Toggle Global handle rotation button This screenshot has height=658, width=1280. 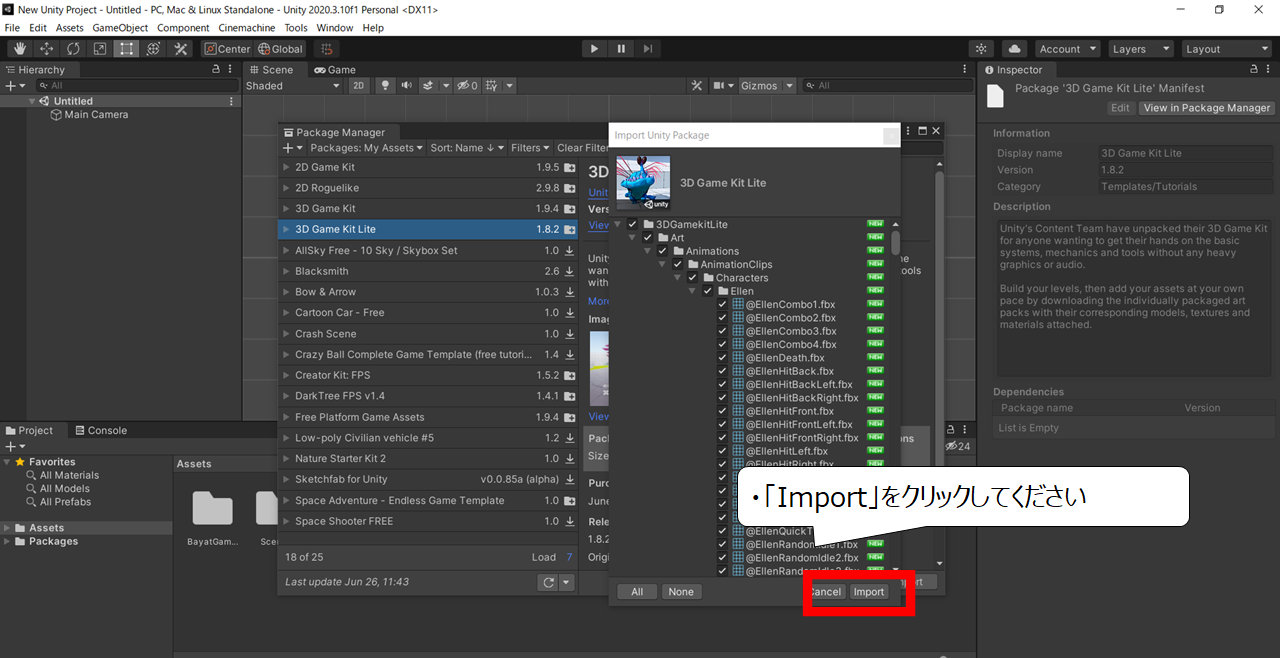click(x=280, y=49)
